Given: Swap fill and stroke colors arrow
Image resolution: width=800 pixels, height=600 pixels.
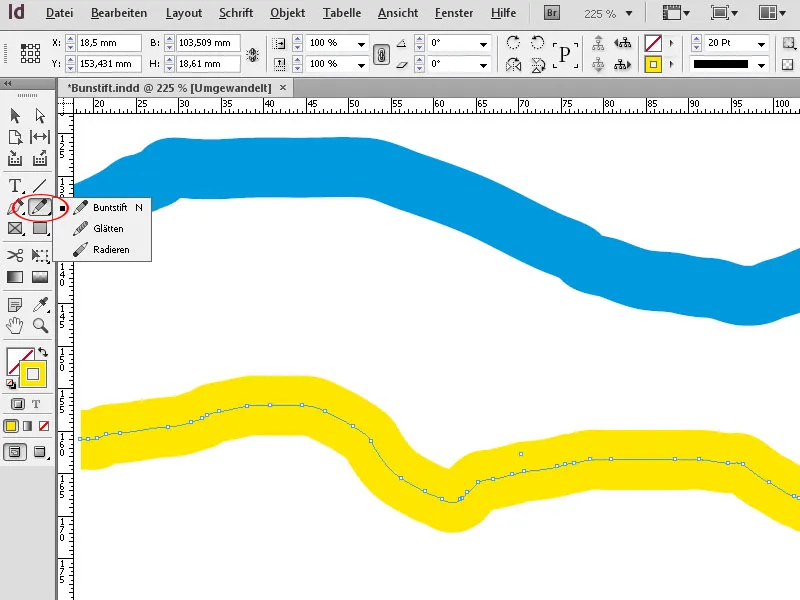Looking at the screenshot, I should (43, 352).
